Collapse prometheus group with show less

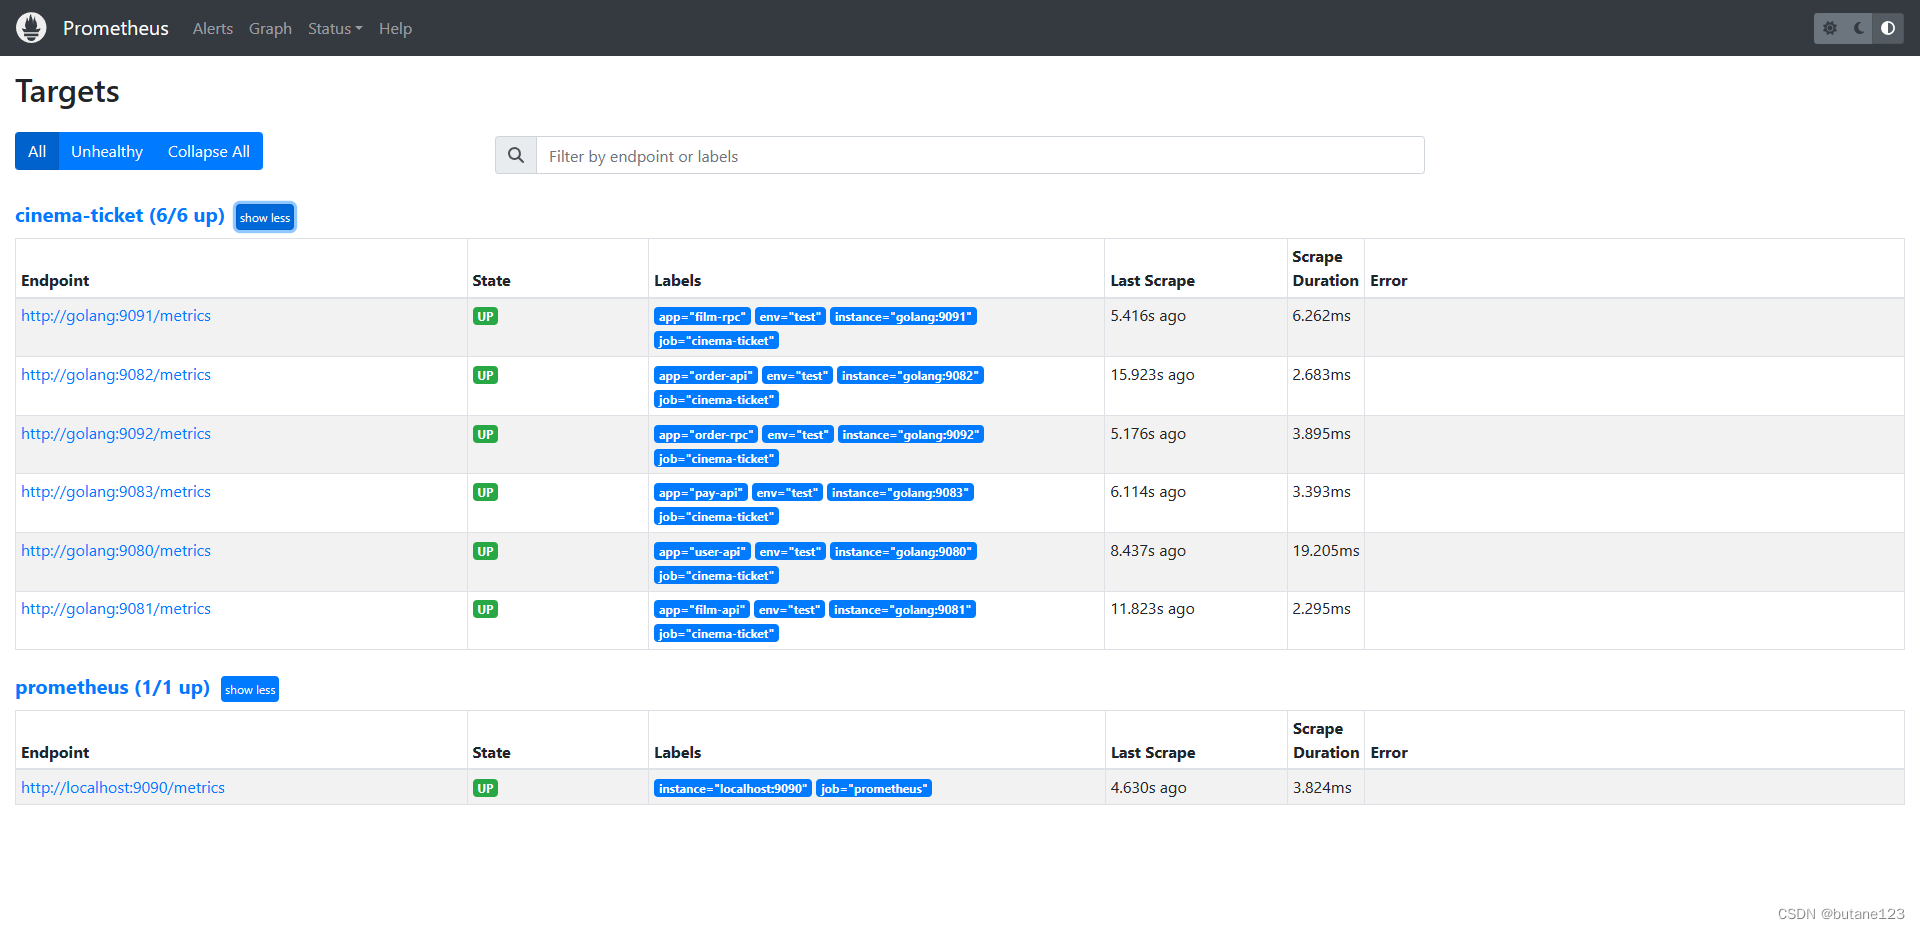click(250, 689)
